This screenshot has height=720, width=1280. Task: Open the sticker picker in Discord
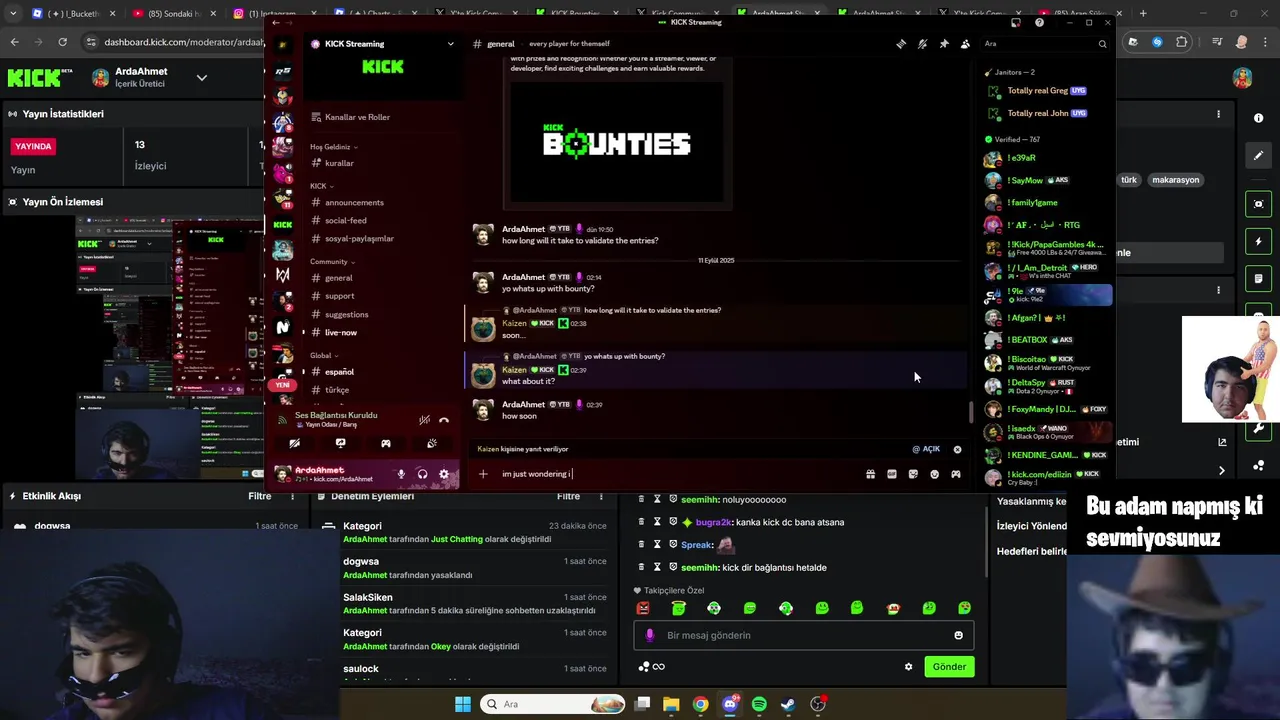coord(913,474)
